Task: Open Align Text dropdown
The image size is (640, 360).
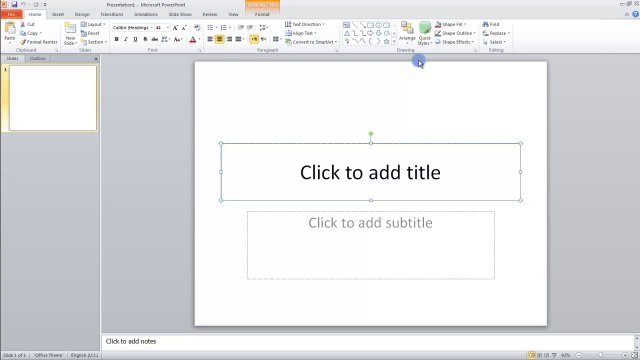Action: tap(300, 33)
